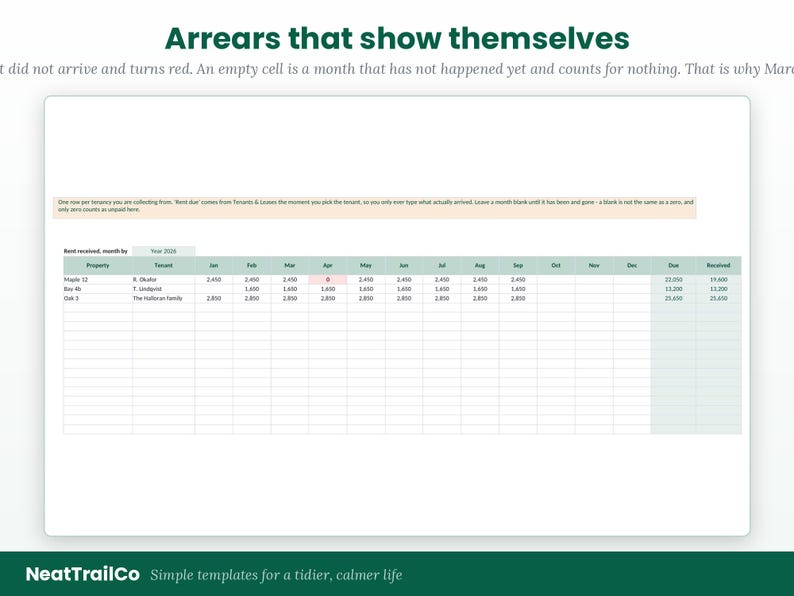Screen dimensions: 794x596
Task: Select the 'Jul' column header
Action: coord(442,265)
